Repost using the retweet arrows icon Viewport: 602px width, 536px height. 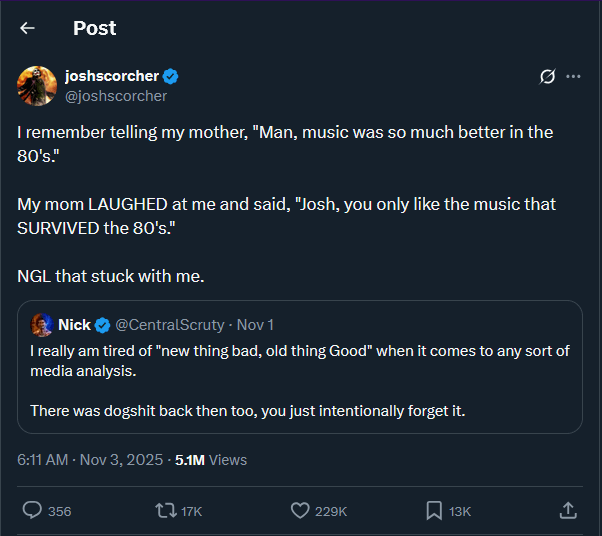pos(166,510)
